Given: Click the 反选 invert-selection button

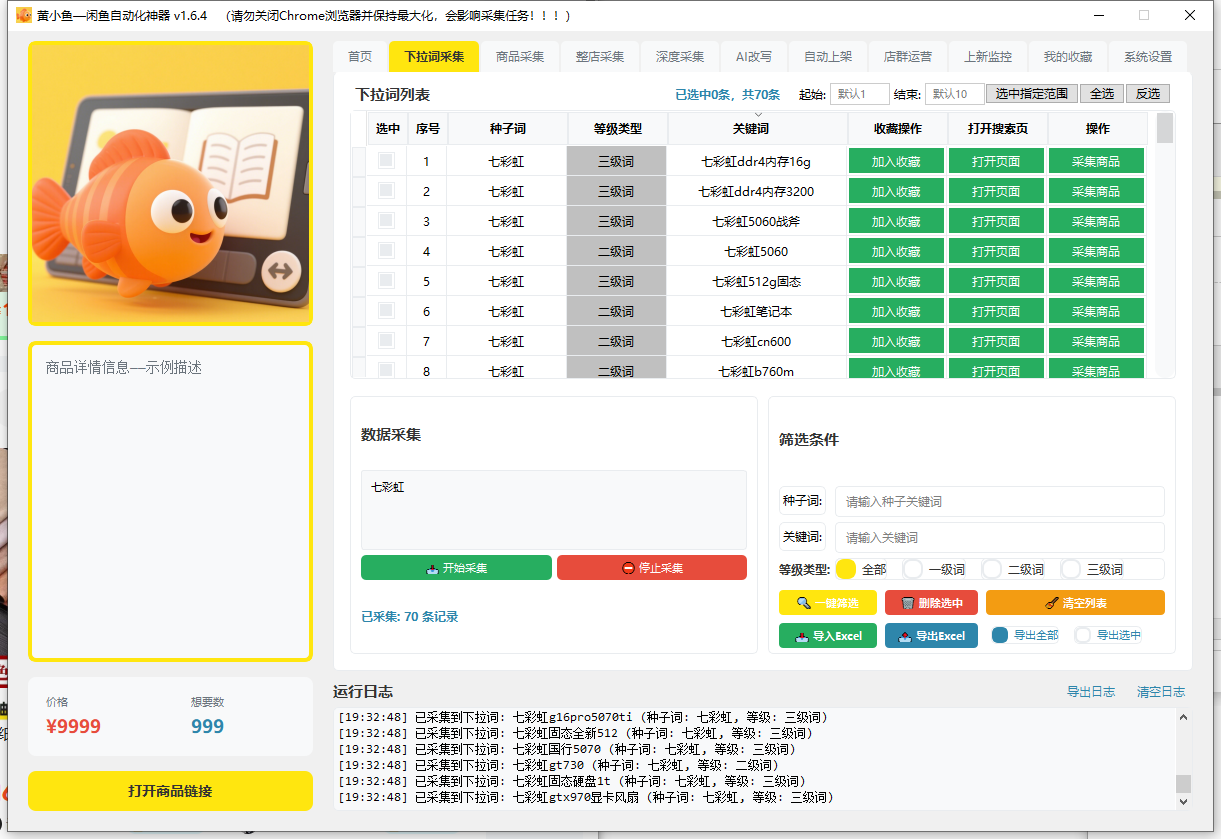Looking at the screenshot, I should pyautogui.click(x=1146, y=92).
